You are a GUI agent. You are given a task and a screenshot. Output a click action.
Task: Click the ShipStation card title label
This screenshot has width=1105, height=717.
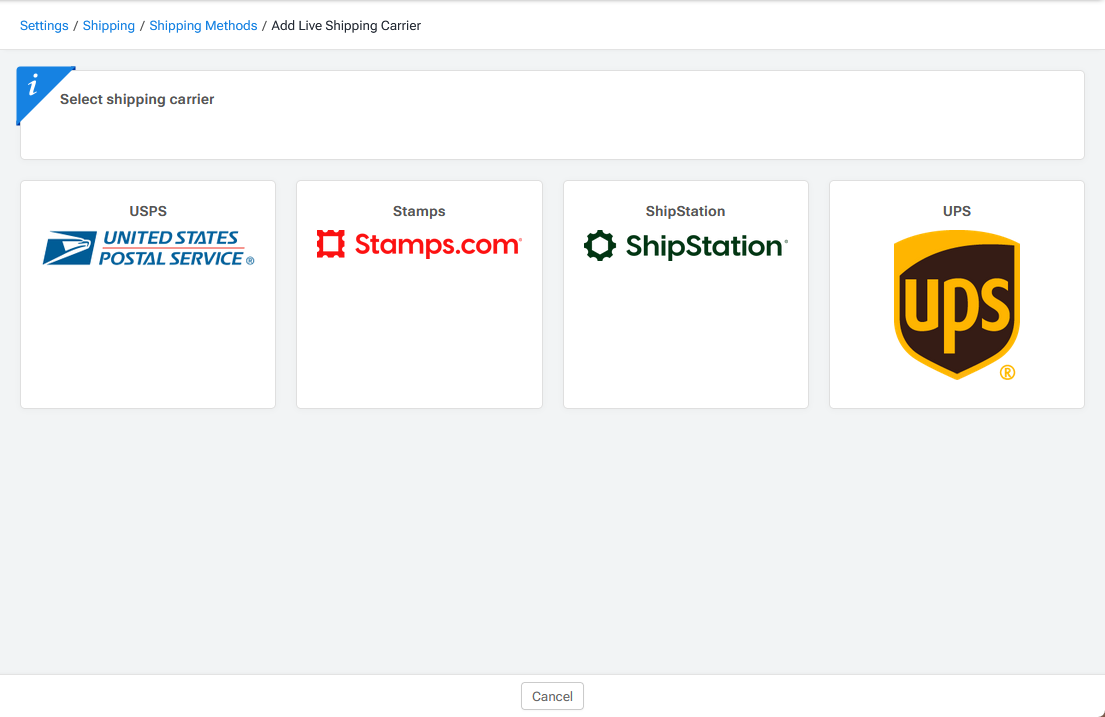[686, 211]
